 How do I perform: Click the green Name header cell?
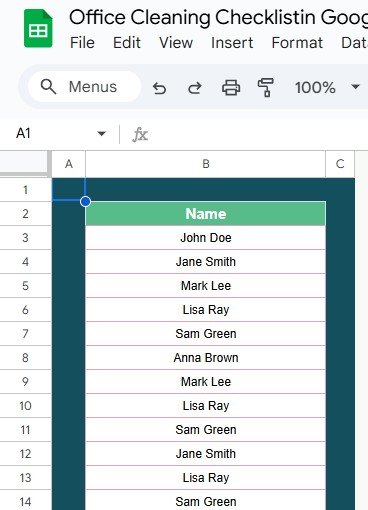[206, 214]
